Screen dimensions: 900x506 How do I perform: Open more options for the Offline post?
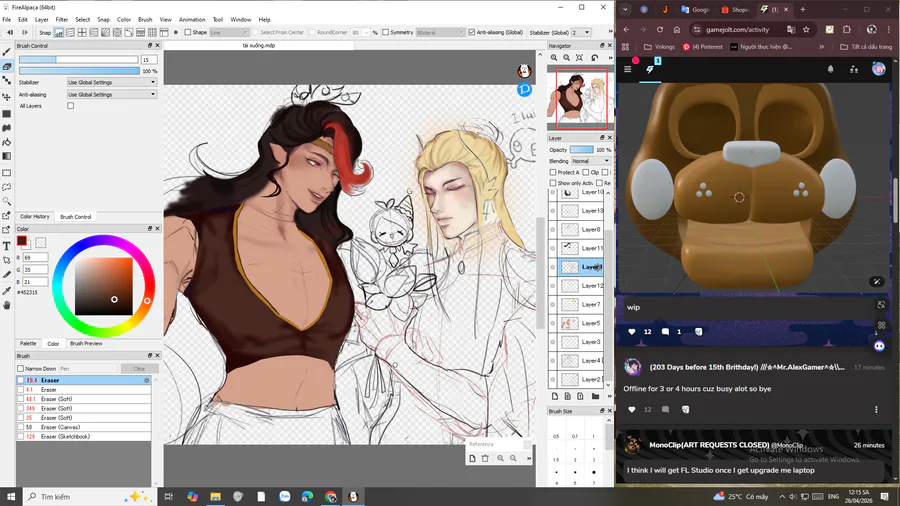tap(876, 410)
